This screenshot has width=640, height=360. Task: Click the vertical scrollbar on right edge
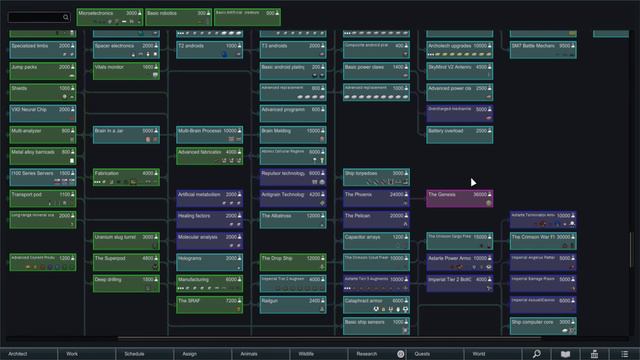(x=631, y=249)
